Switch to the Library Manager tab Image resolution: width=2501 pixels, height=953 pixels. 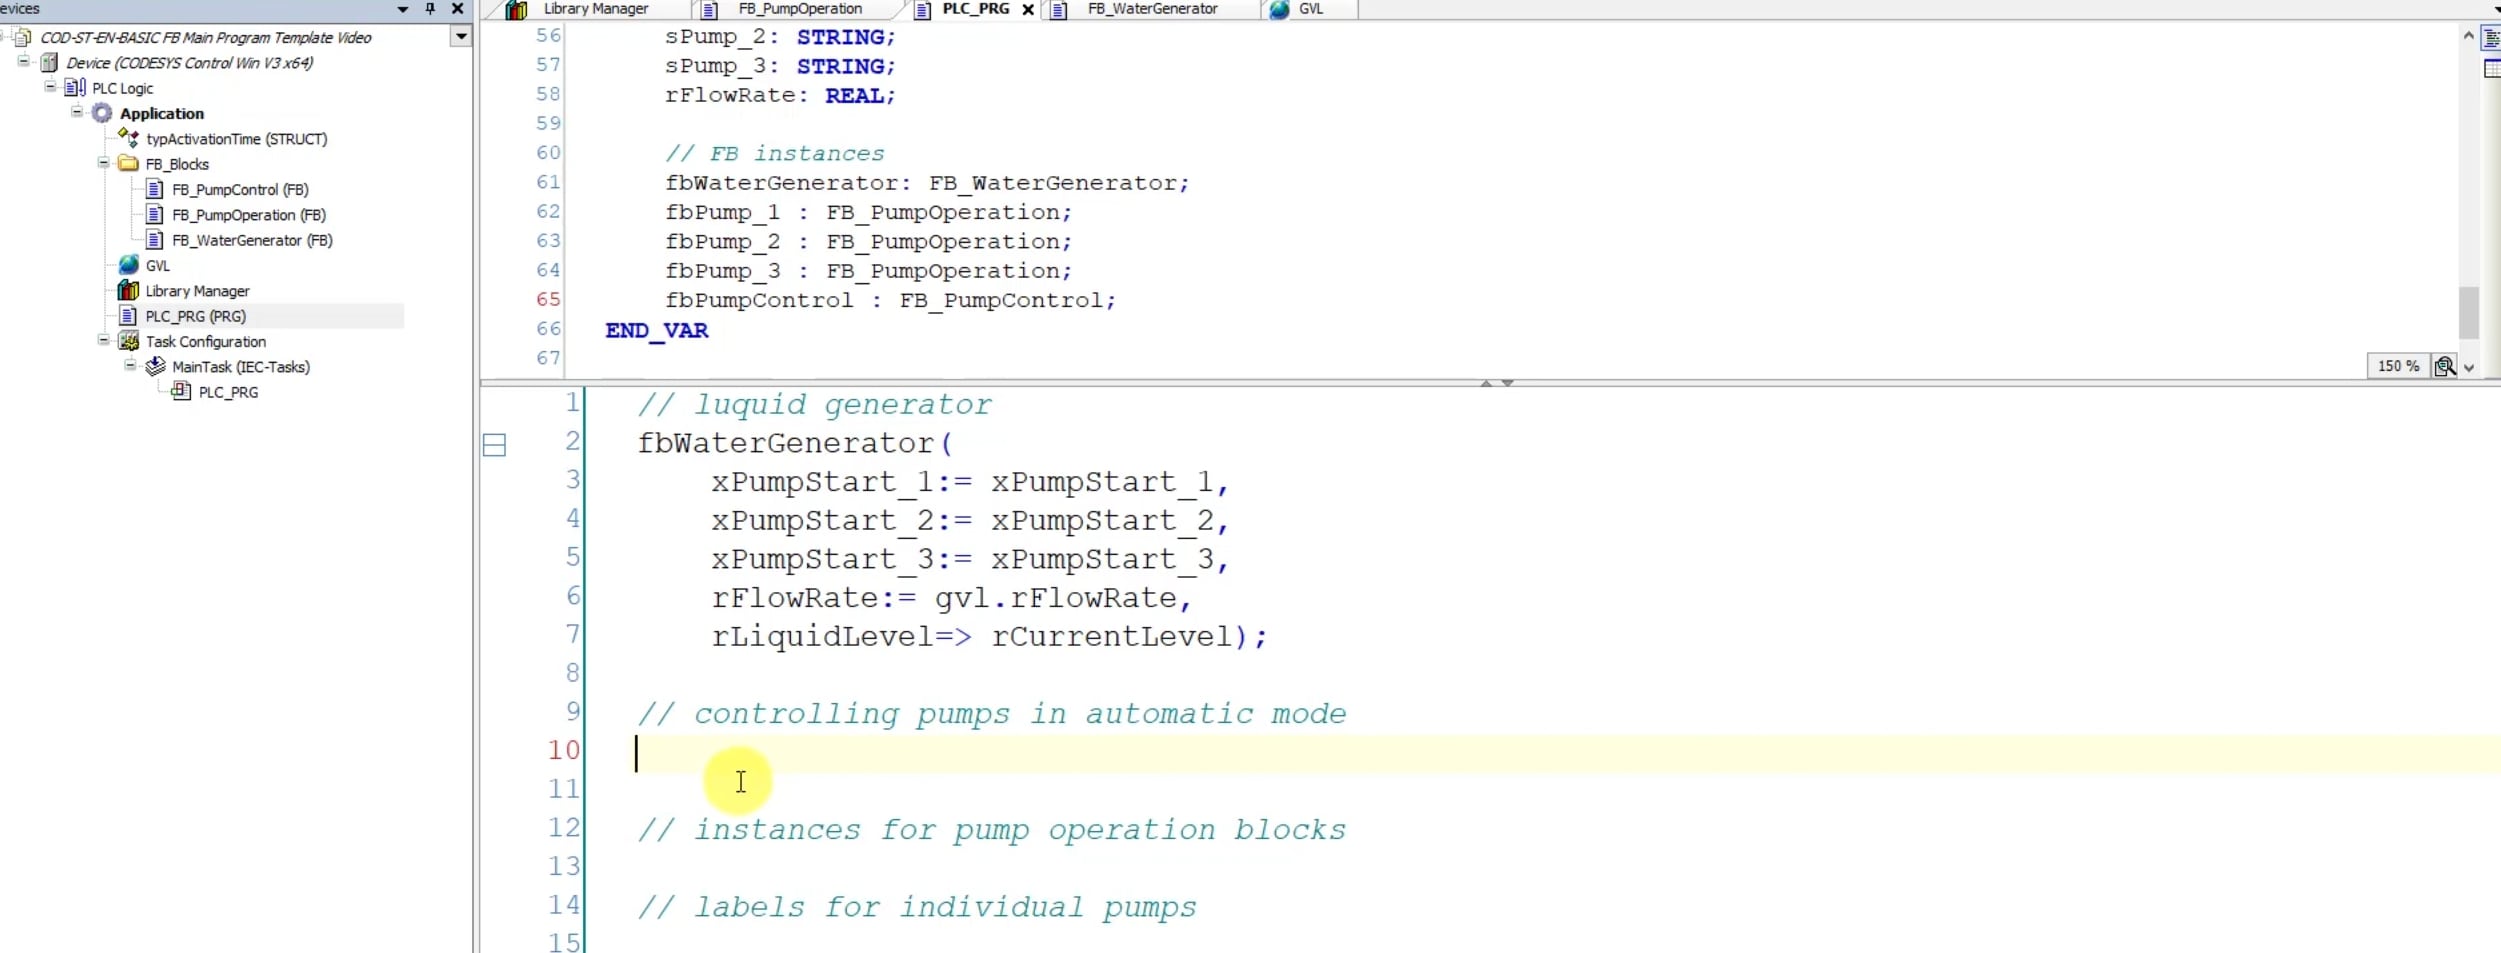594,9
